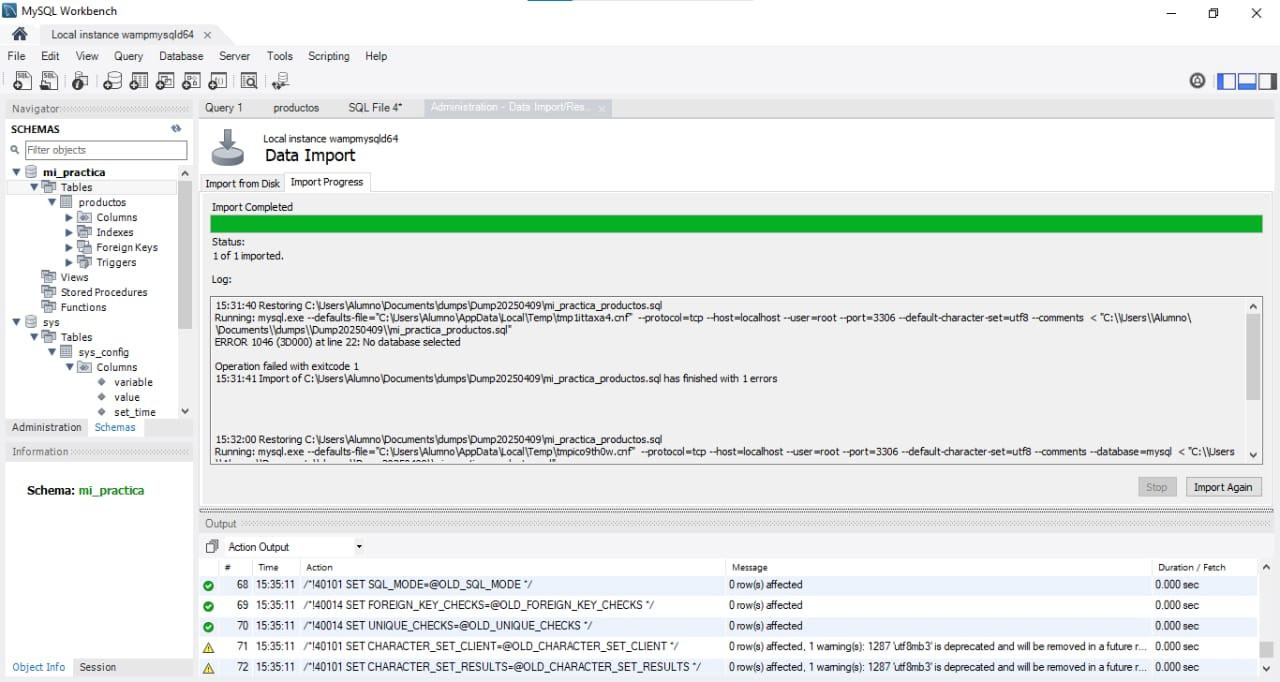
Task: Open the Scripting menu
Action: coord(329,56)
